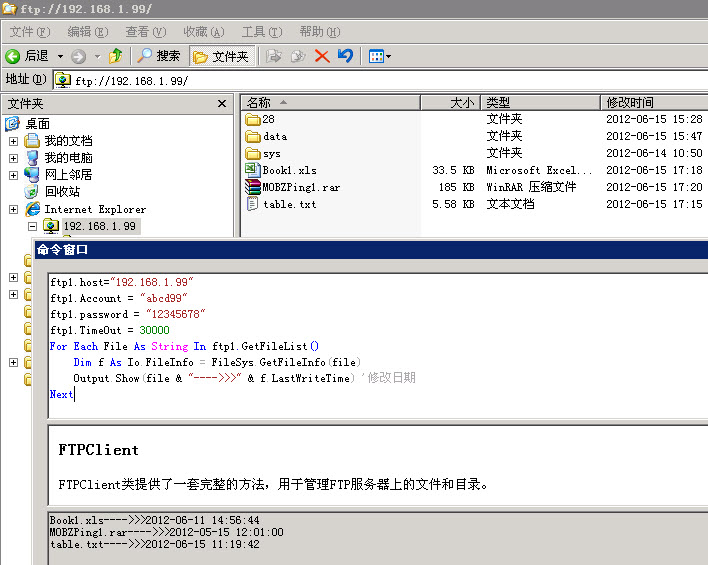Click the WinRAR 压缩文件 type cell
The width and height of the screenshot is (708, 565).
531,187
